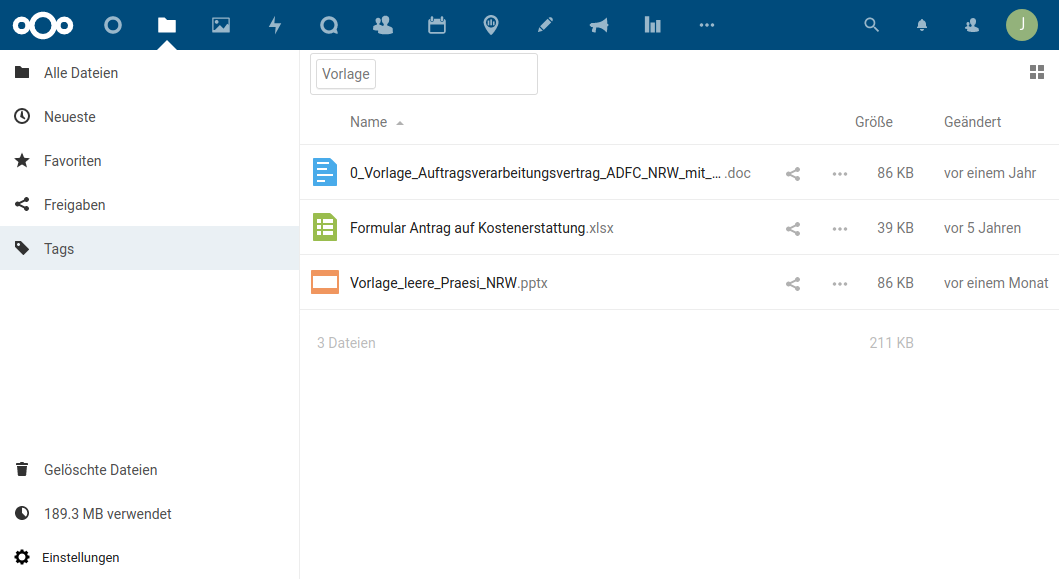Select Favoriten in the sidebar
This screenshot has height=579, width=1059.
pyautogui.click(x=72, y=161)
